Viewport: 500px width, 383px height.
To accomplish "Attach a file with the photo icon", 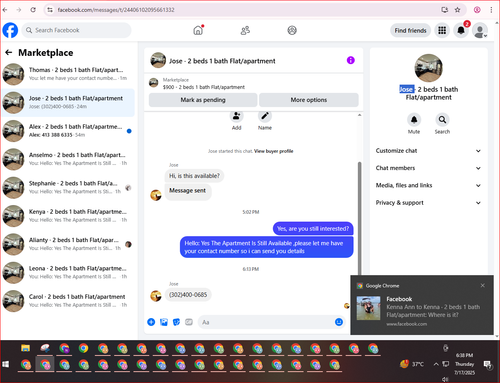I will (164, 322).
